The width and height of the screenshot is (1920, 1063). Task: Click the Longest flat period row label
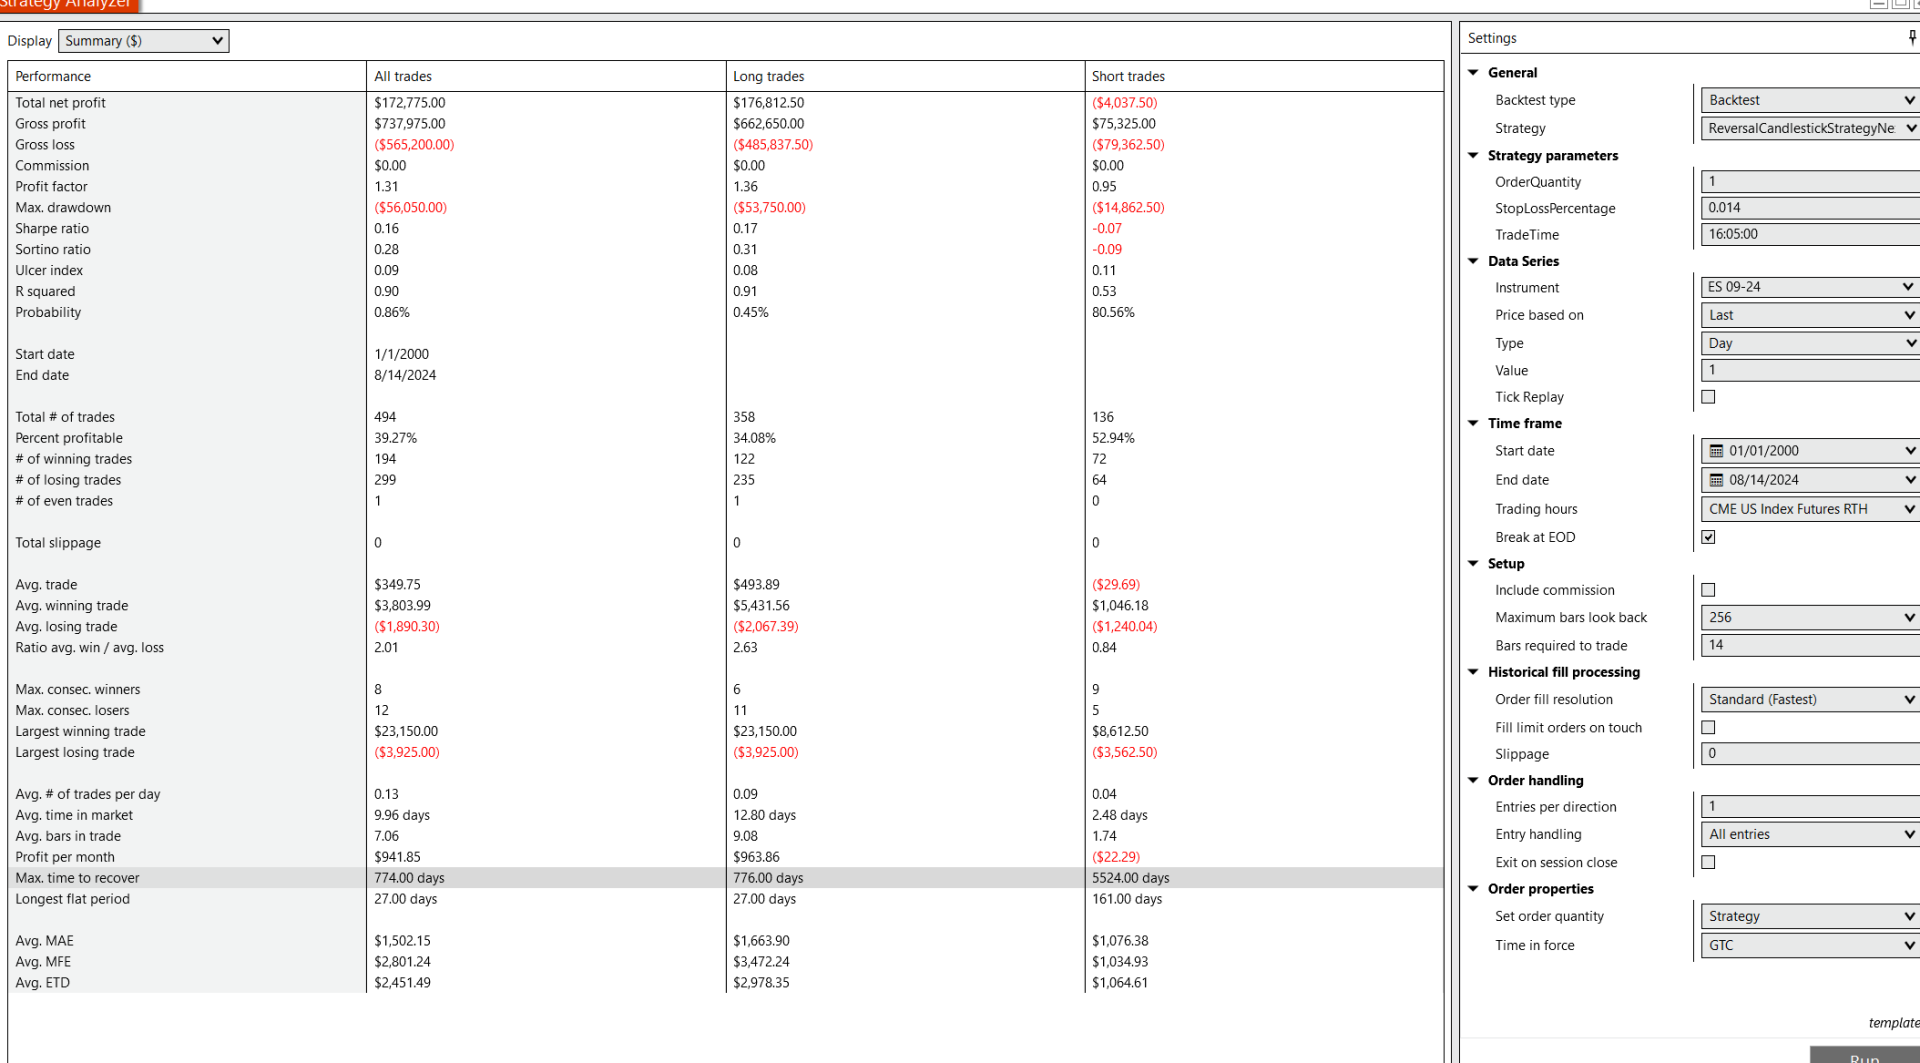pos(72,899)
